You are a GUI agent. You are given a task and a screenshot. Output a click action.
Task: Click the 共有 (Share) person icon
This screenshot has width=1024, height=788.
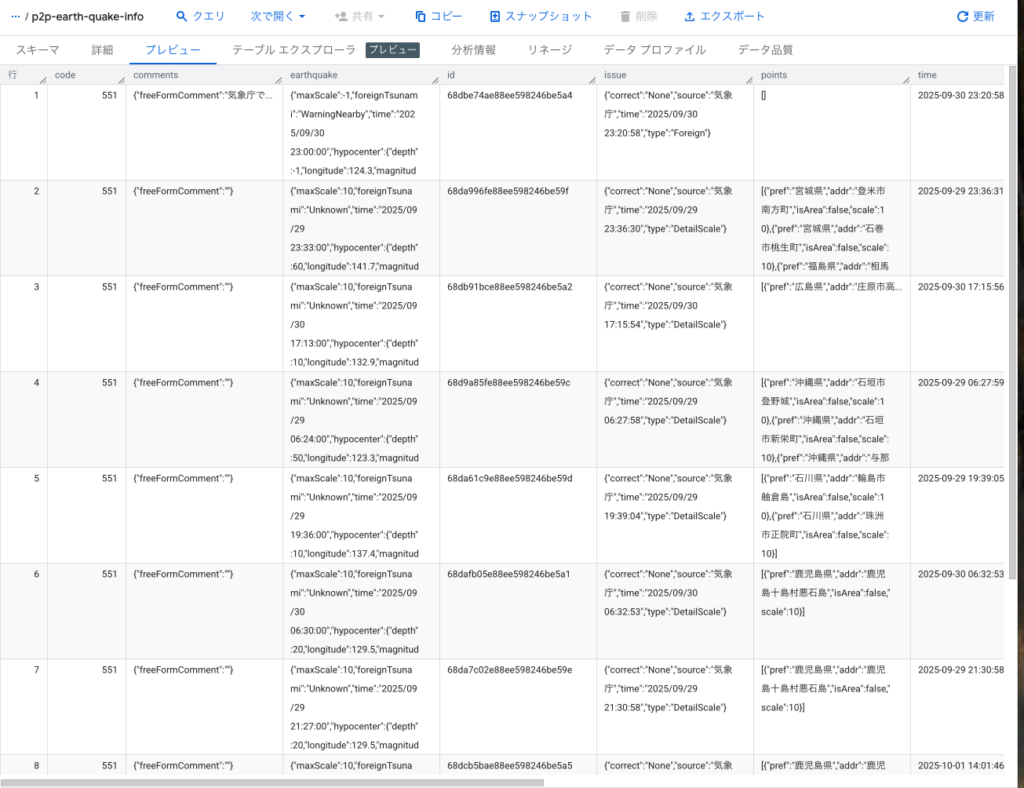coord(341,17)
